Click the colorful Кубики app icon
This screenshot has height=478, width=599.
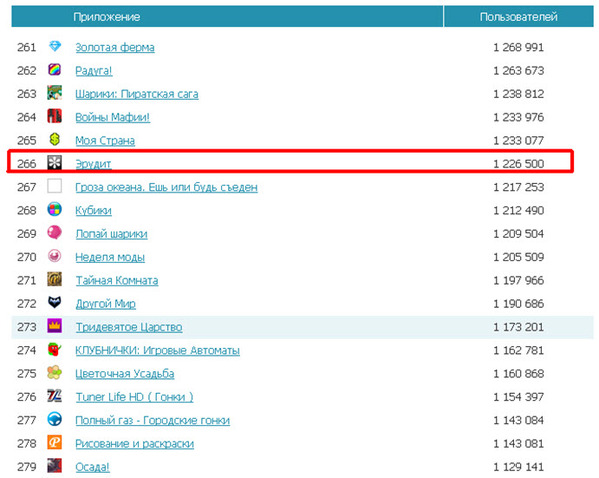click(55, 209)
